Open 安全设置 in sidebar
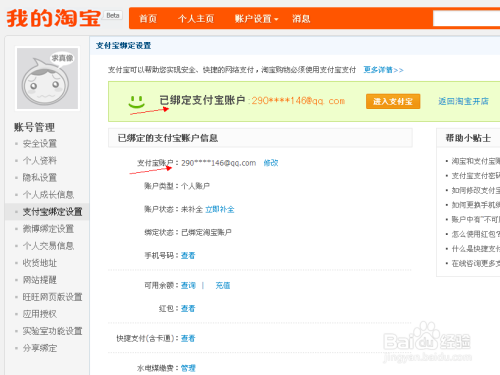Image resolution: width=500 pixels, height=375 pixels. click(x=40, y=144)
